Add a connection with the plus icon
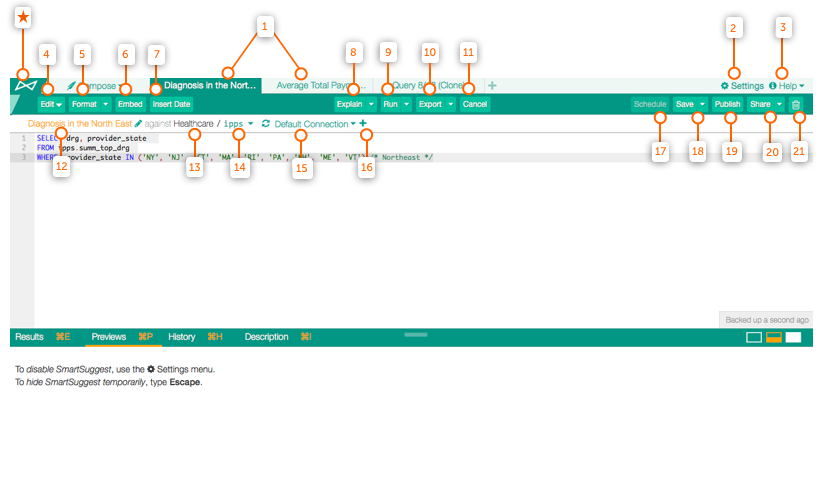Viewport: 821px width, 501px height. [363, 123]
